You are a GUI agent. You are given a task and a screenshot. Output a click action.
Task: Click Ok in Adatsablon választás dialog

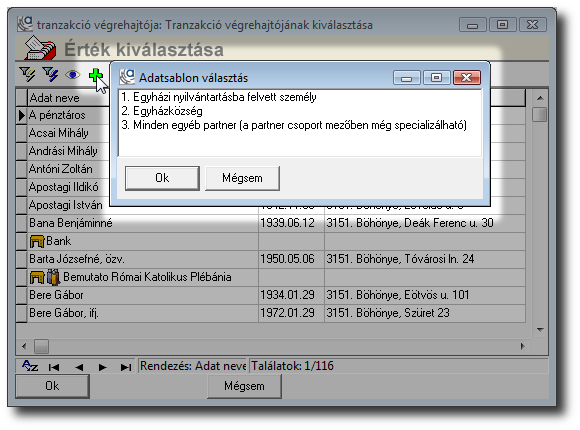click(162, 178)
